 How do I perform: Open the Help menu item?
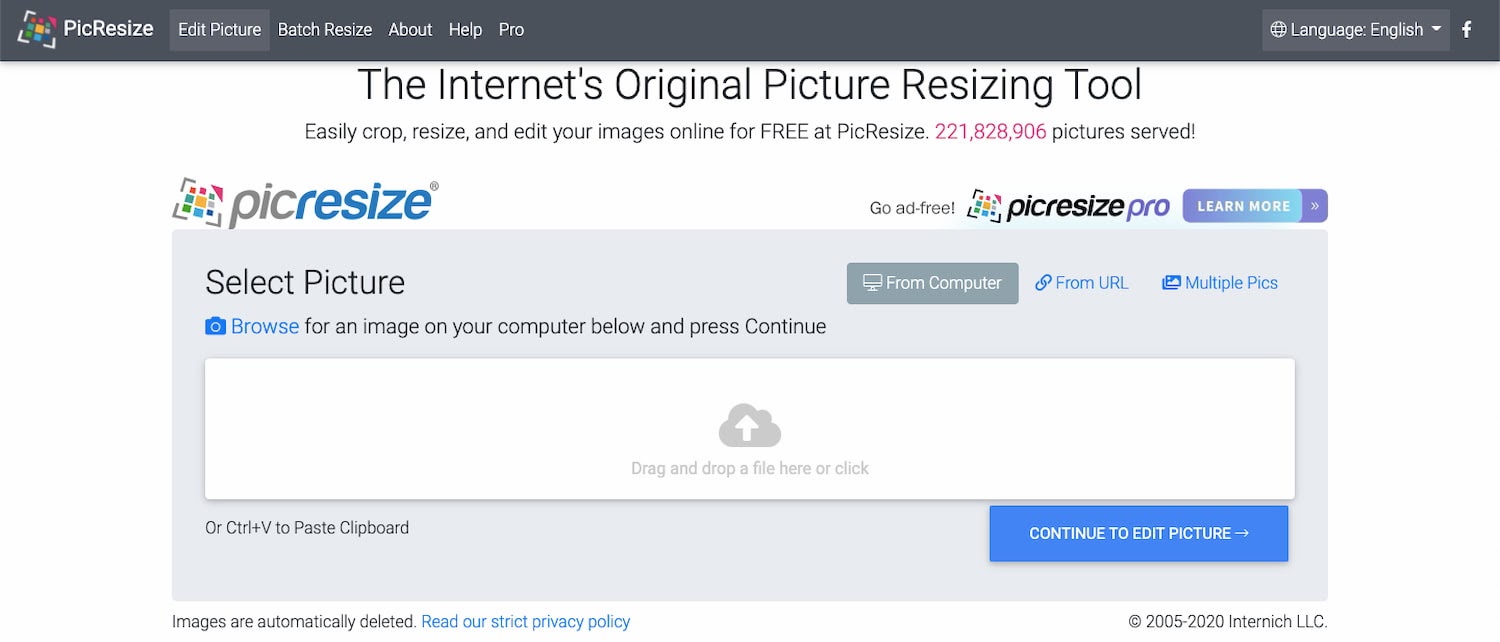[x=465, y=30]
